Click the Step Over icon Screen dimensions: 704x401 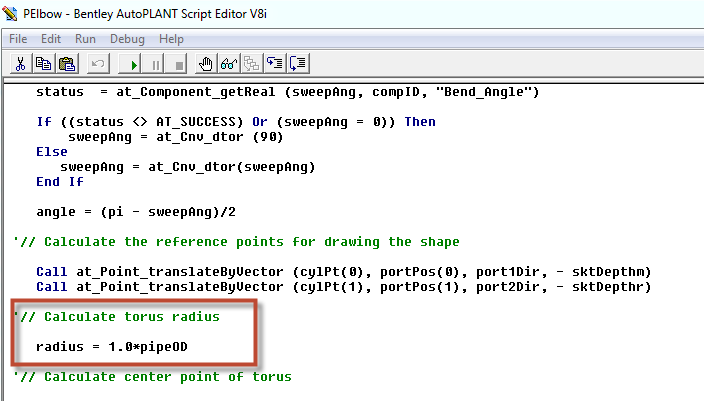point(298,64)
